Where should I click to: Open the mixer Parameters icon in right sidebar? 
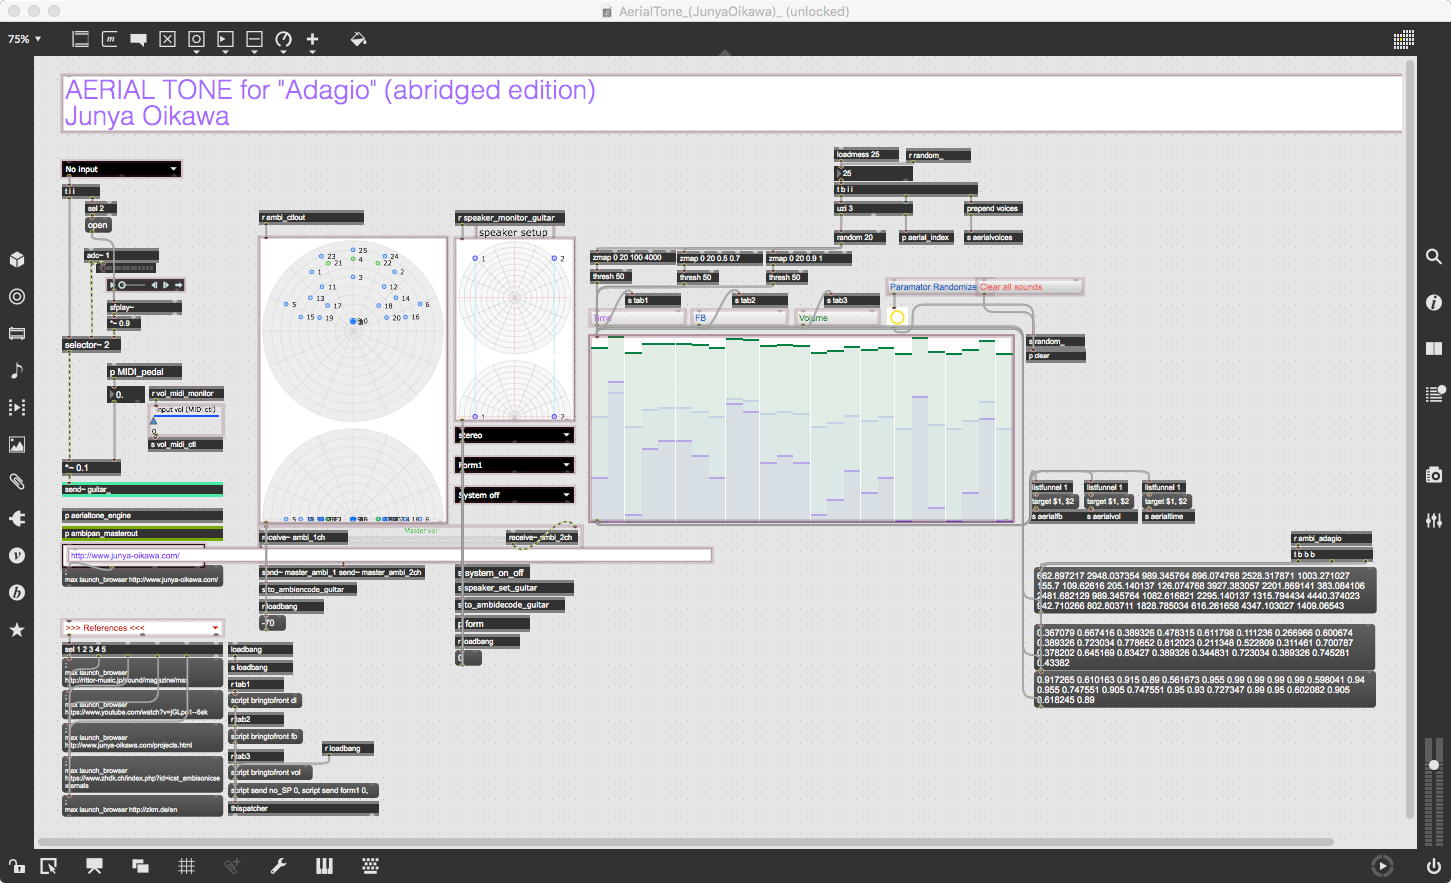(x=1434, y=520)
